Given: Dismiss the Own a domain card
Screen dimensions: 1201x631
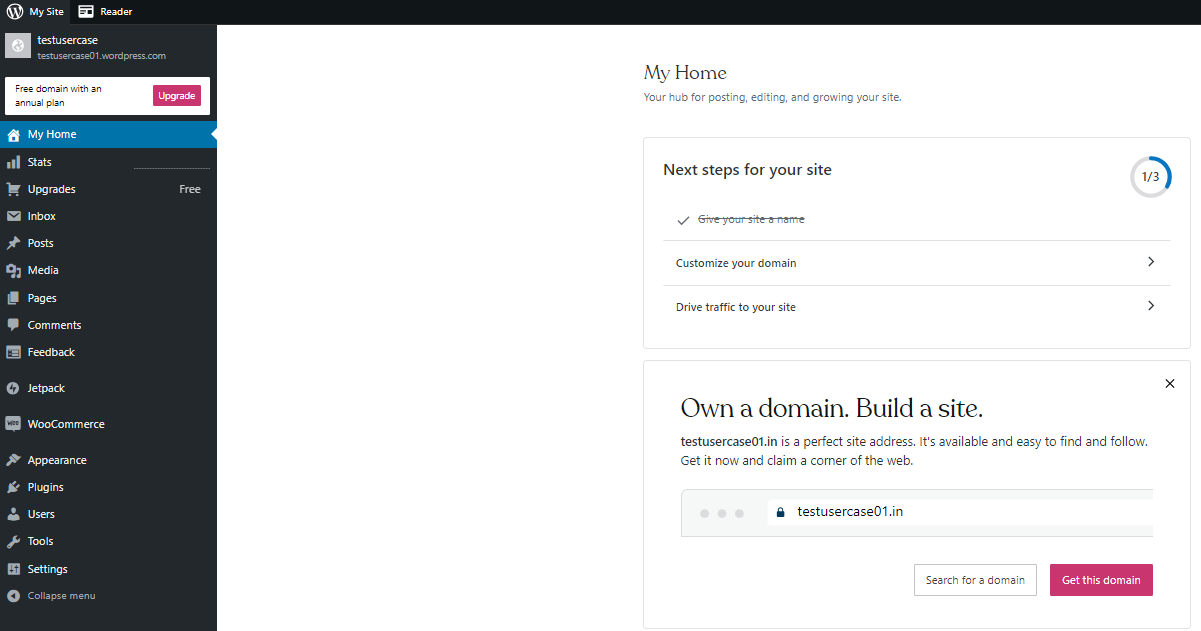Looking at the screenshot, I should 1170,383.
